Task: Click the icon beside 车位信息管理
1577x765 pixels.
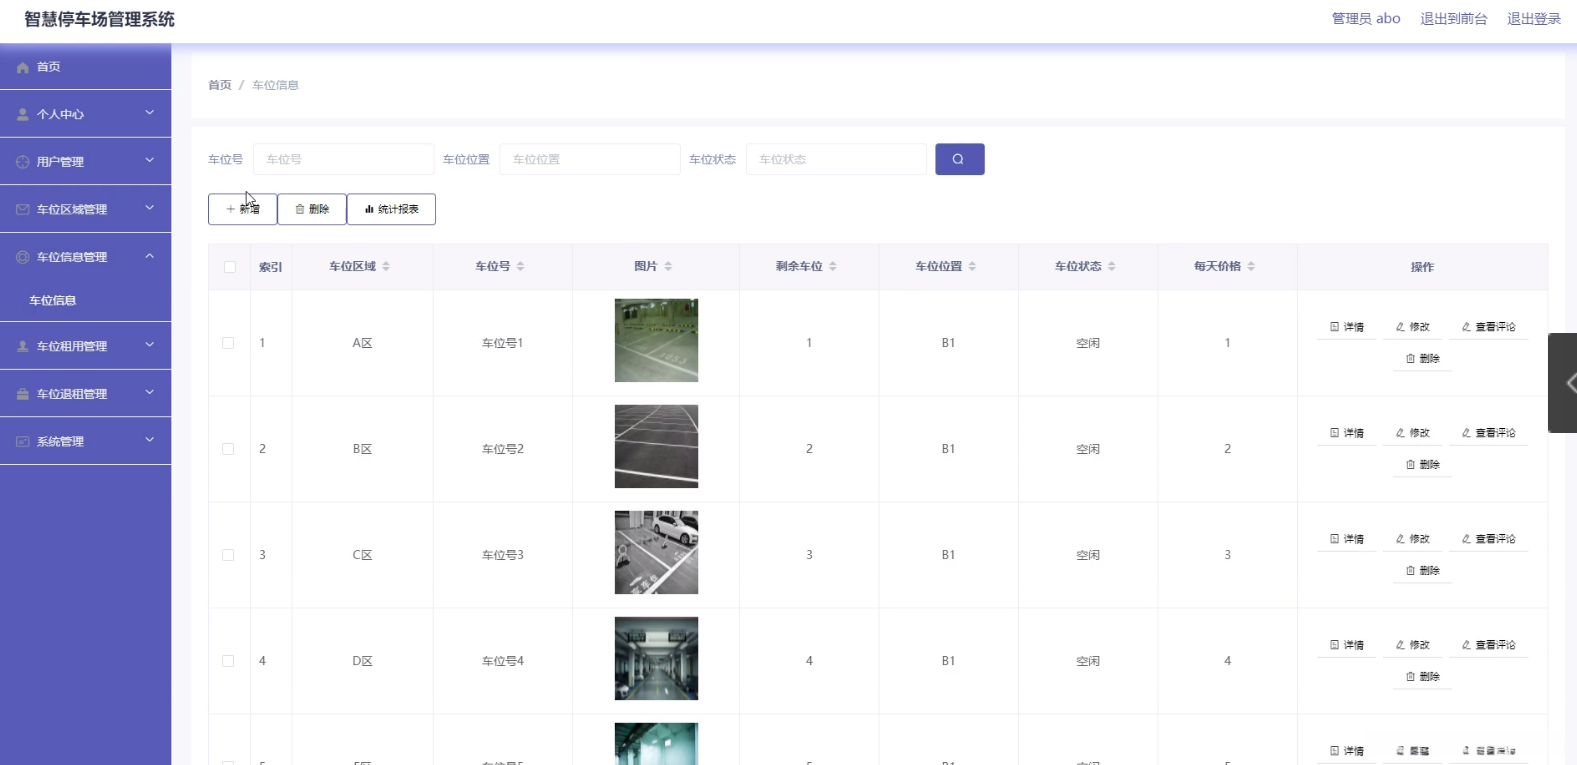Action: [x=23, y=257]
